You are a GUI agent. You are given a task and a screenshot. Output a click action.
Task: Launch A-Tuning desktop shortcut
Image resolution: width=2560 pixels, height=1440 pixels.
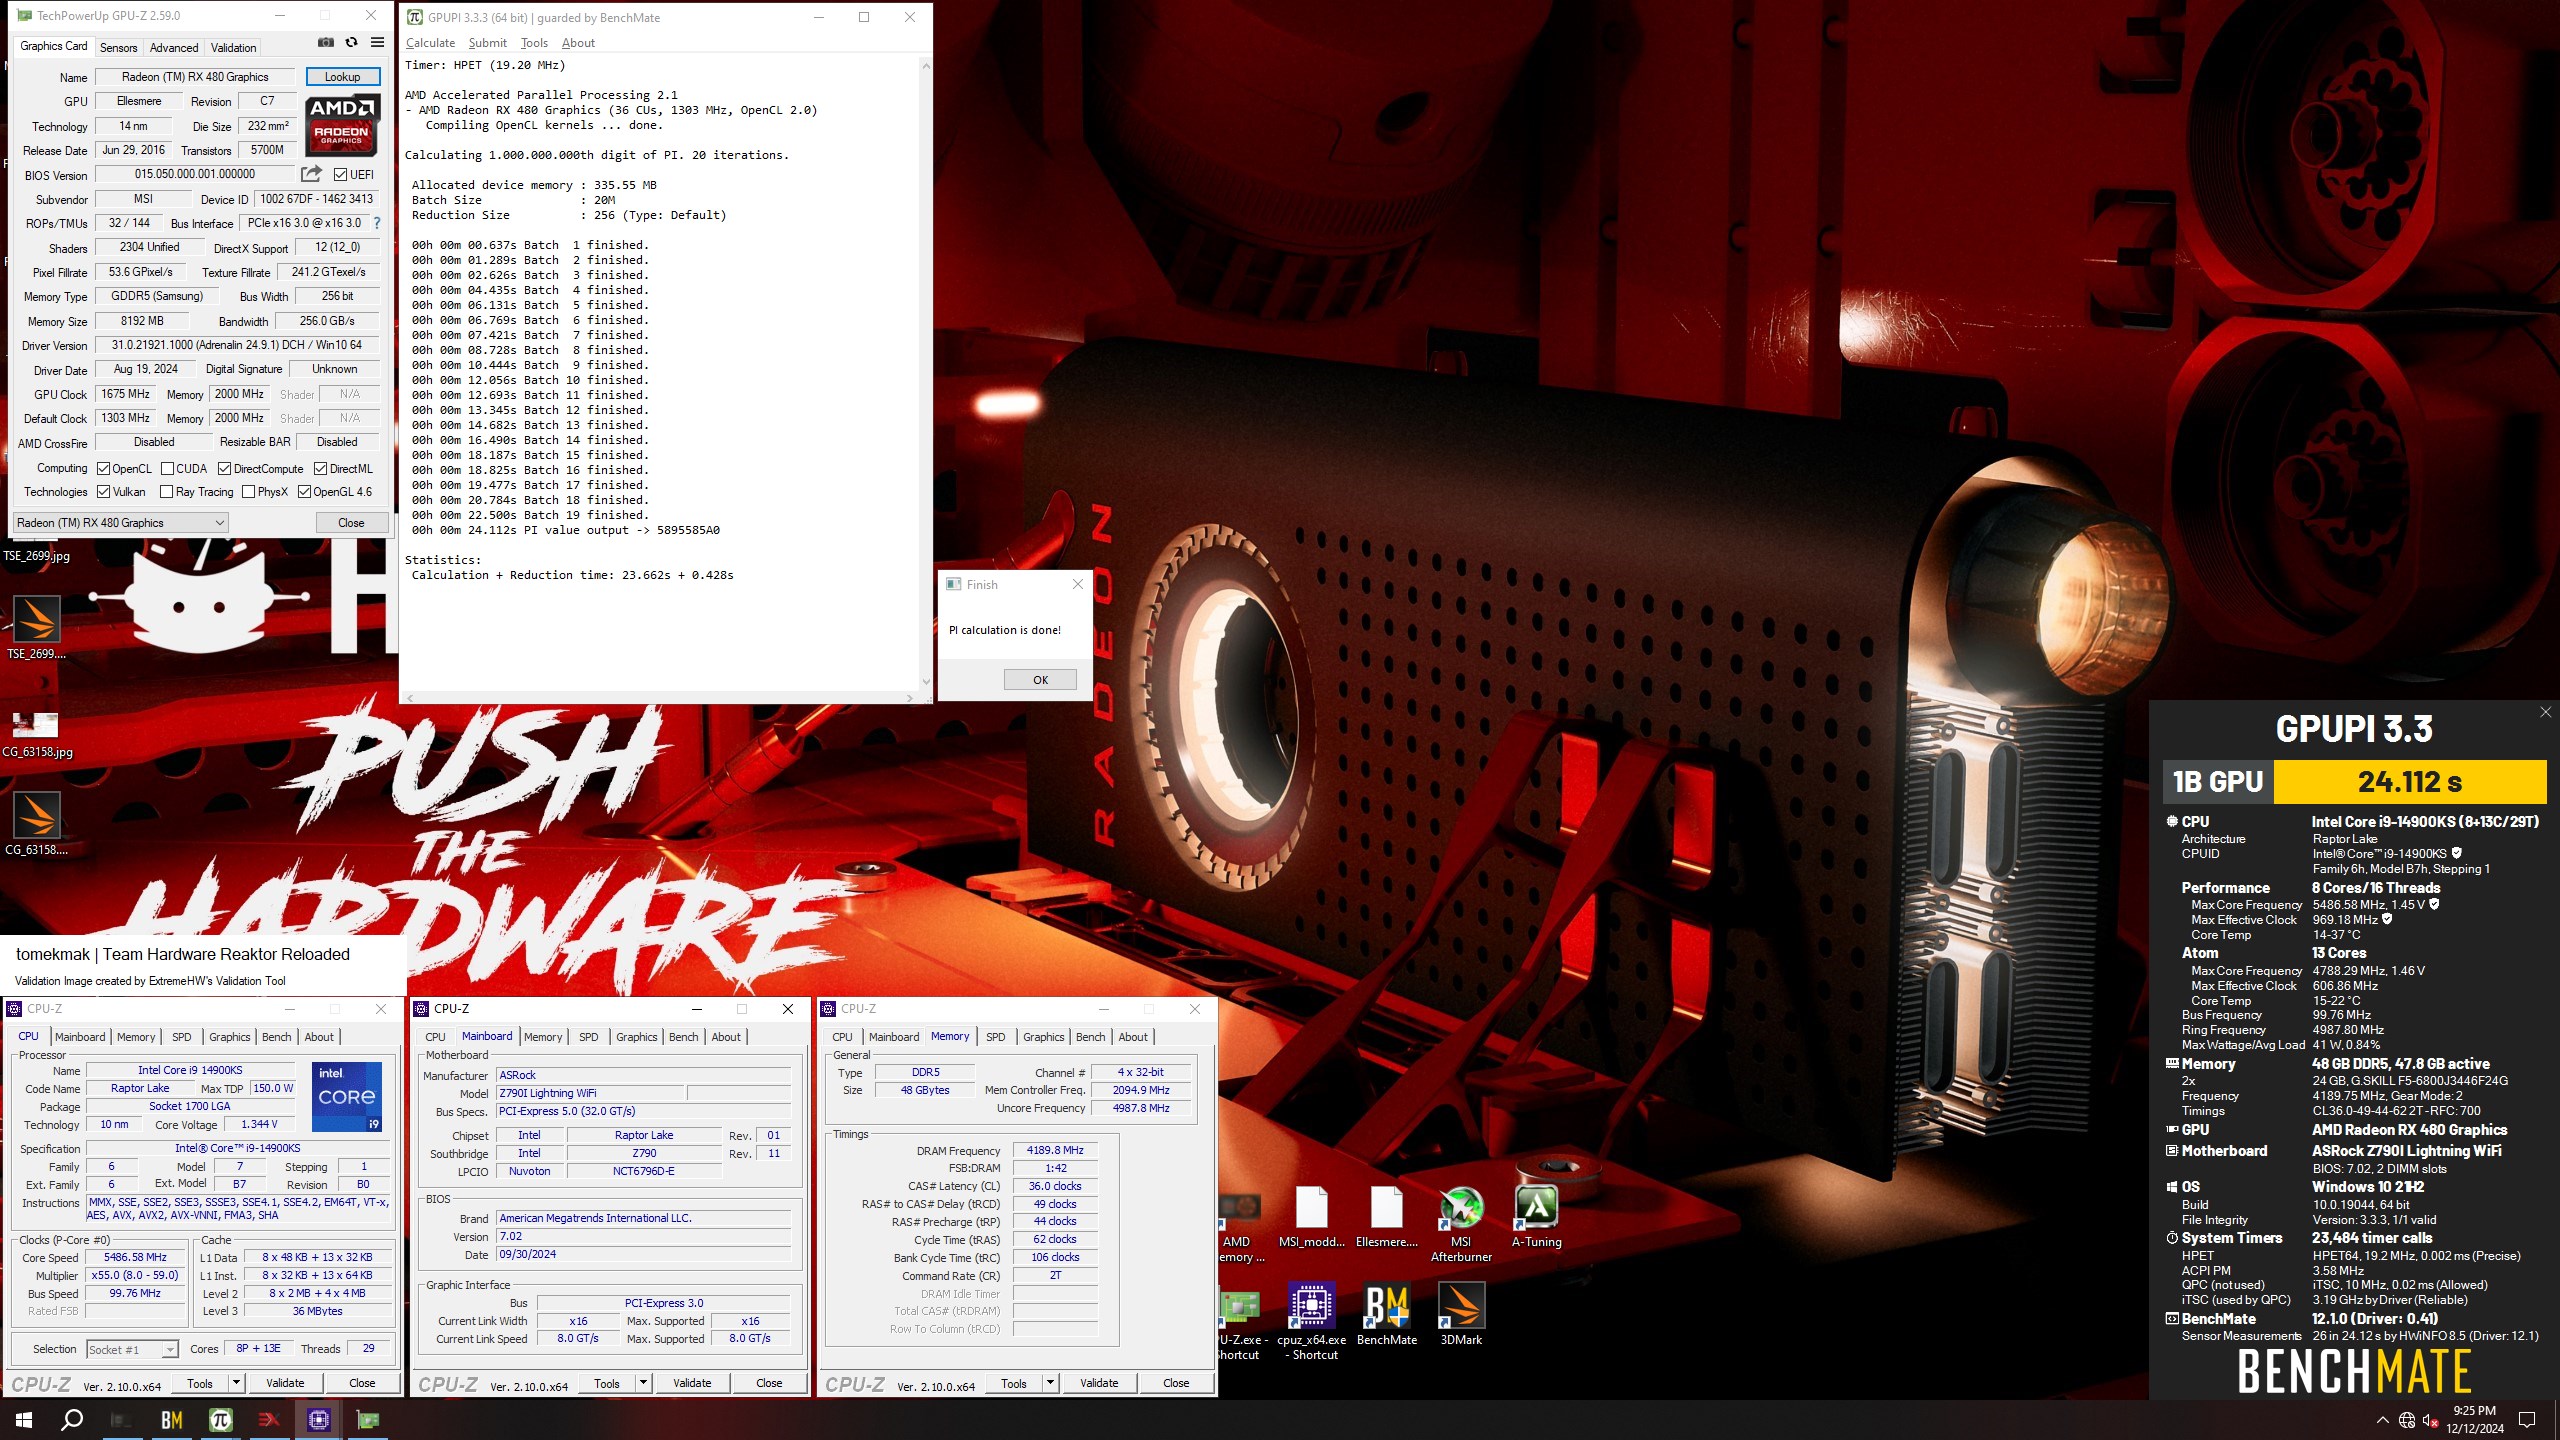1536,1217
